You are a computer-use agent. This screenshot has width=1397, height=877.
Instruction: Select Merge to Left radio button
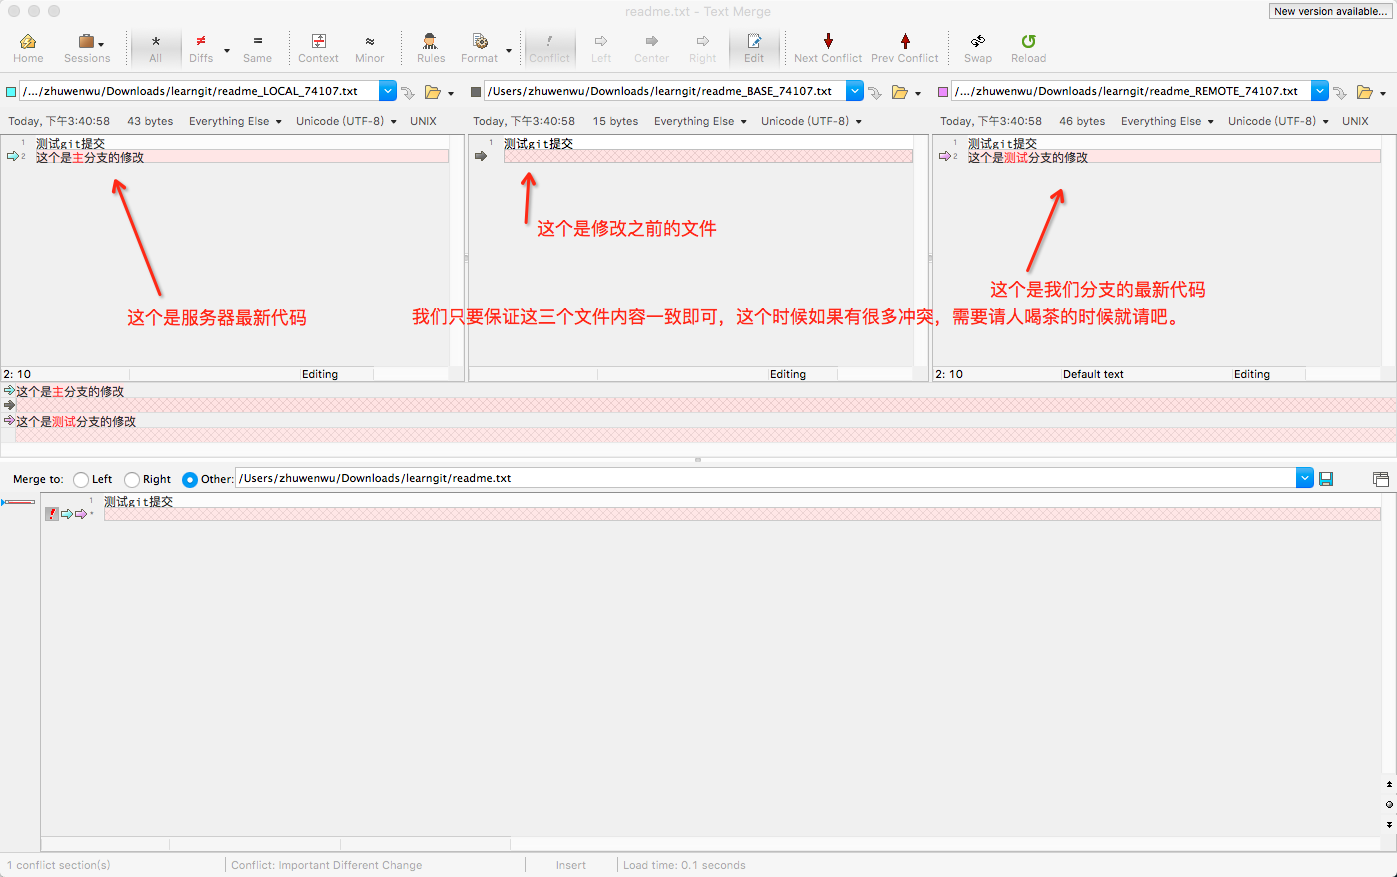click(x=81, y=480)
